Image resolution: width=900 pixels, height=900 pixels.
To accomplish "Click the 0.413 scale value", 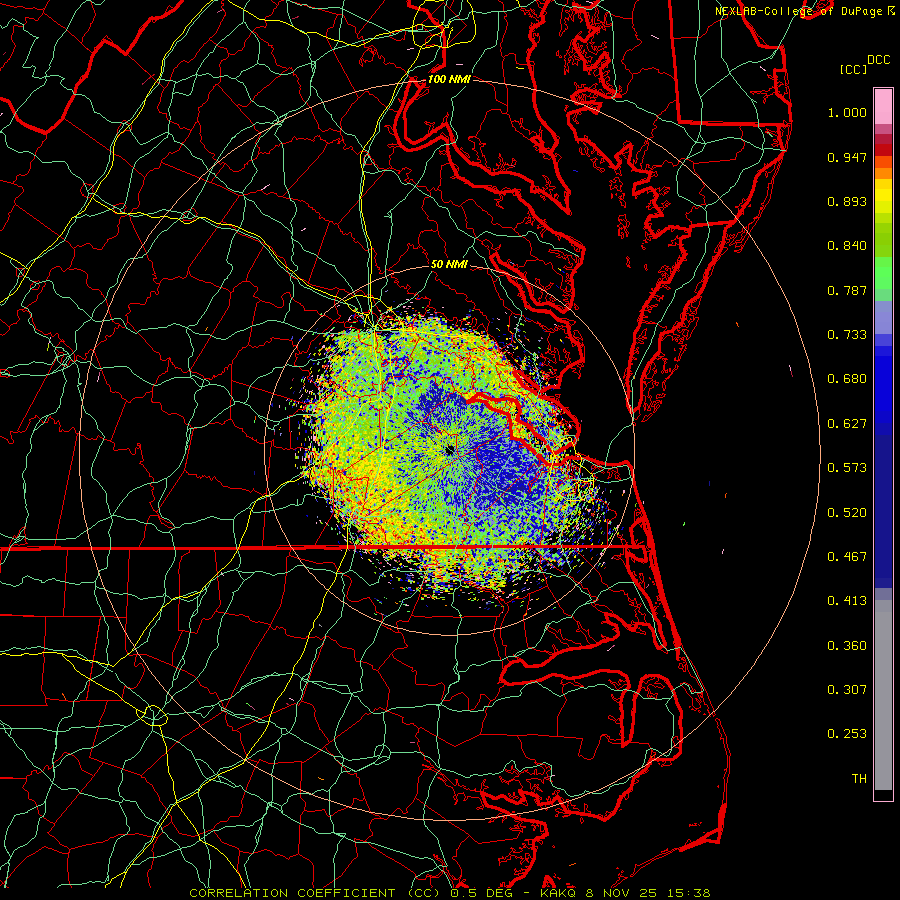I will coord(847,601).
